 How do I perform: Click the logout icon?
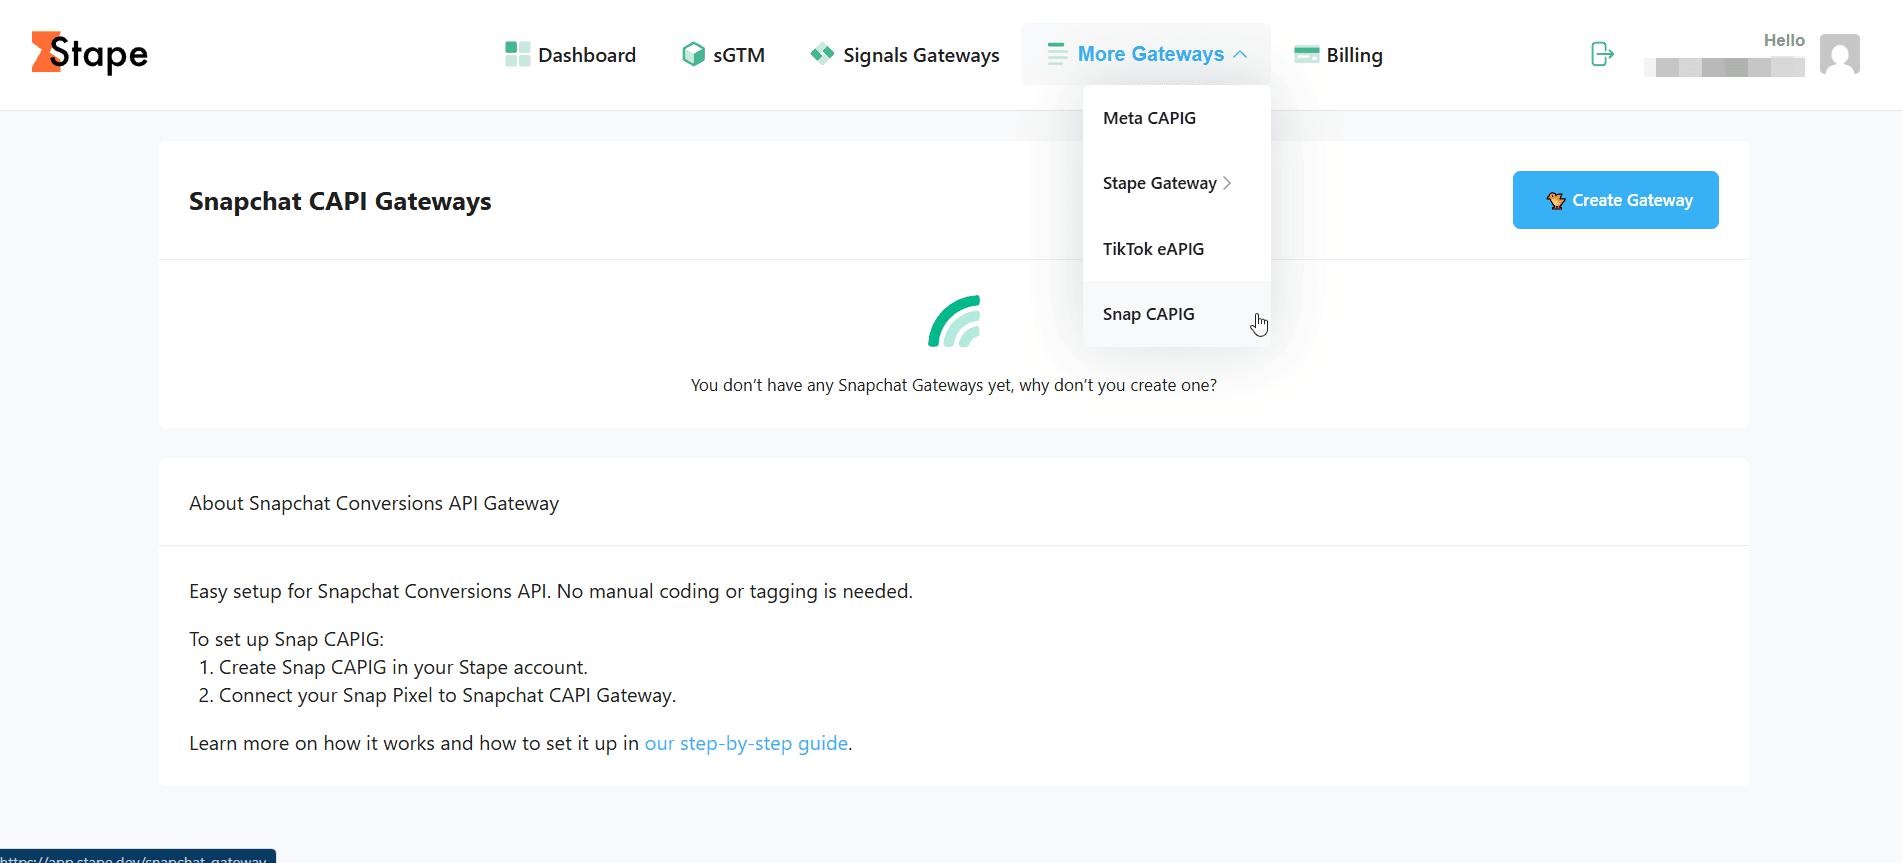point(1602,54)
